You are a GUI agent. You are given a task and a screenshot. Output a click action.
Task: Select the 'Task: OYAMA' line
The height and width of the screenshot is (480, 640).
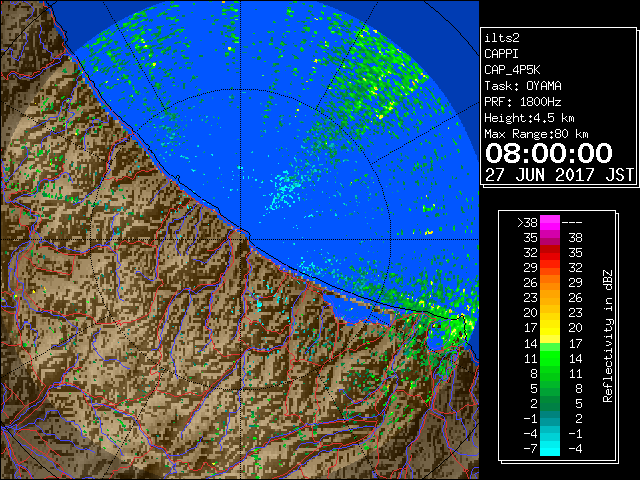[x=523, y=86]
